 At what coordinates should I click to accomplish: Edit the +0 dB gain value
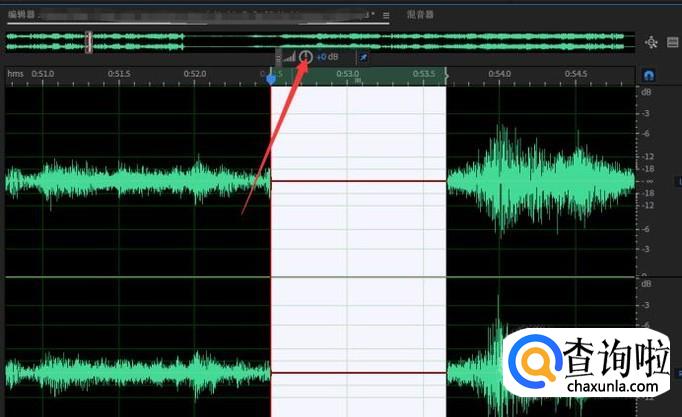[x=327, y=57]
